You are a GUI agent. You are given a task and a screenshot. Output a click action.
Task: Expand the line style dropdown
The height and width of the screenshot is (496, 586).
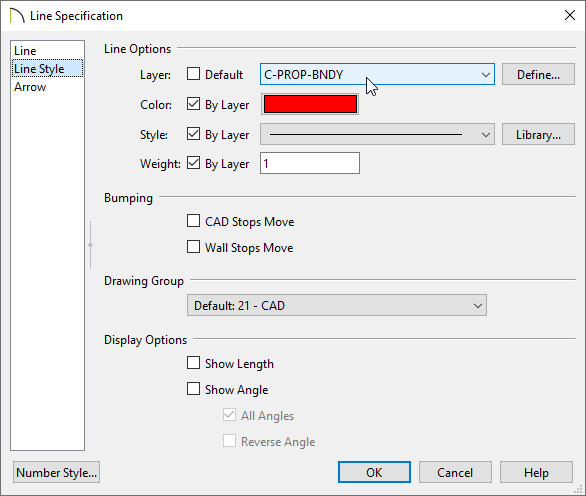click(x=377, y=134)
